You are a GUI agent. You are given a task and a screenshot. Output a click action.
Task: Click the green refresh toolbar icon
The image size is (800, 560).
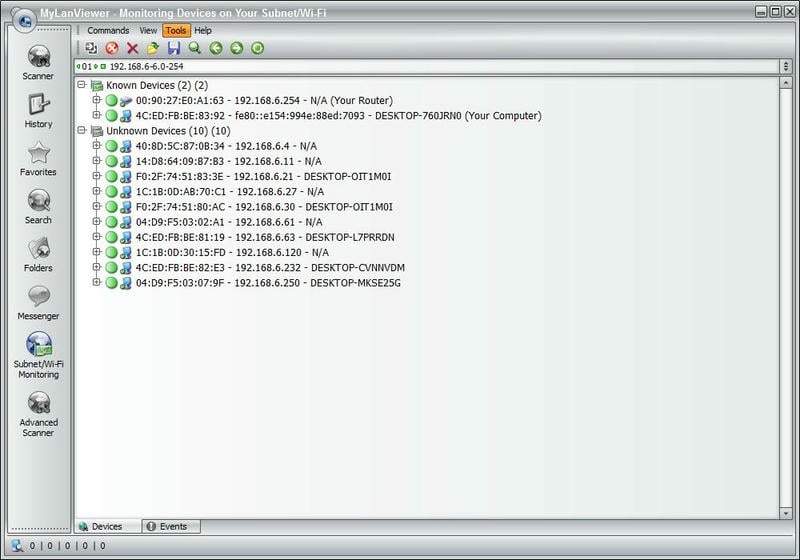pyautogui.click(x=257, y=48)
